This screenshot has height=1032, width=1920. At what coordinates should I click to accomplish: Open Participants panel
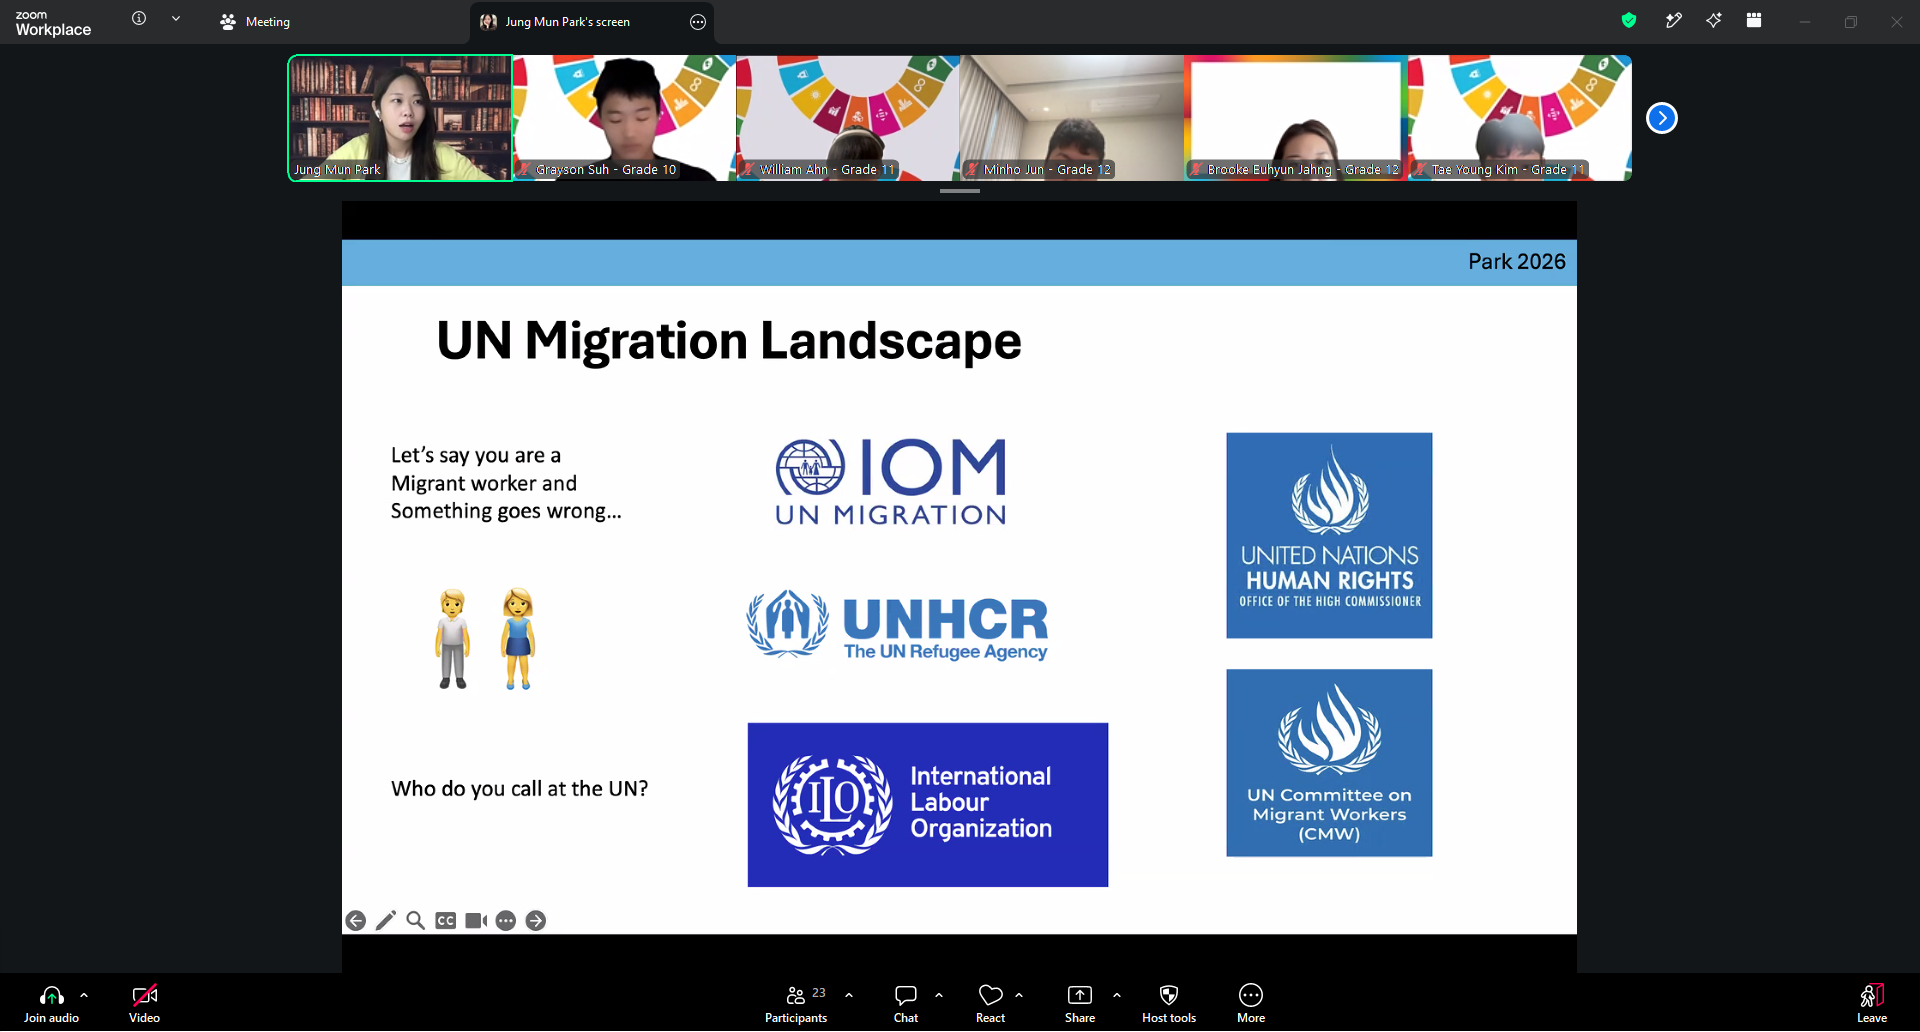tap(796, 1004)
